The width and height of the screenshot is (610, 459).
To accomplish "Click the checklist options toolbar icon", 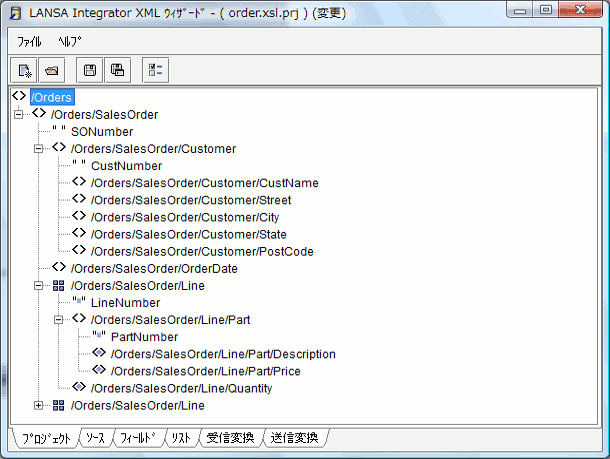I will click(156, 70).
